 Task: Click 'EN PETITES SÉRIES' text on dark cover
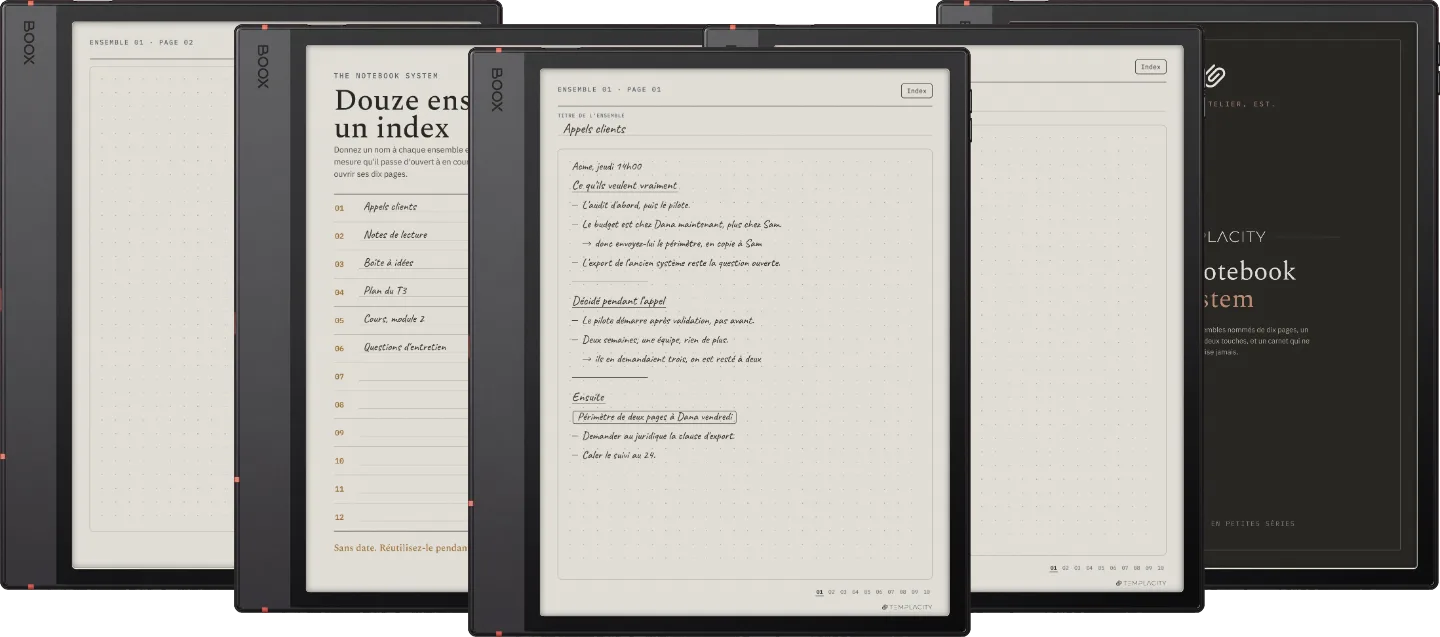pos(1252,524)
